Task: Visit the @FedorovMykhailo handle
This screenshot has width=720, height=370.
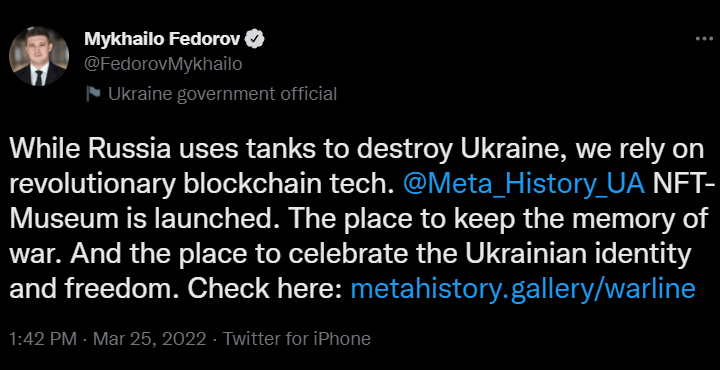Action: tap(163, 65)
